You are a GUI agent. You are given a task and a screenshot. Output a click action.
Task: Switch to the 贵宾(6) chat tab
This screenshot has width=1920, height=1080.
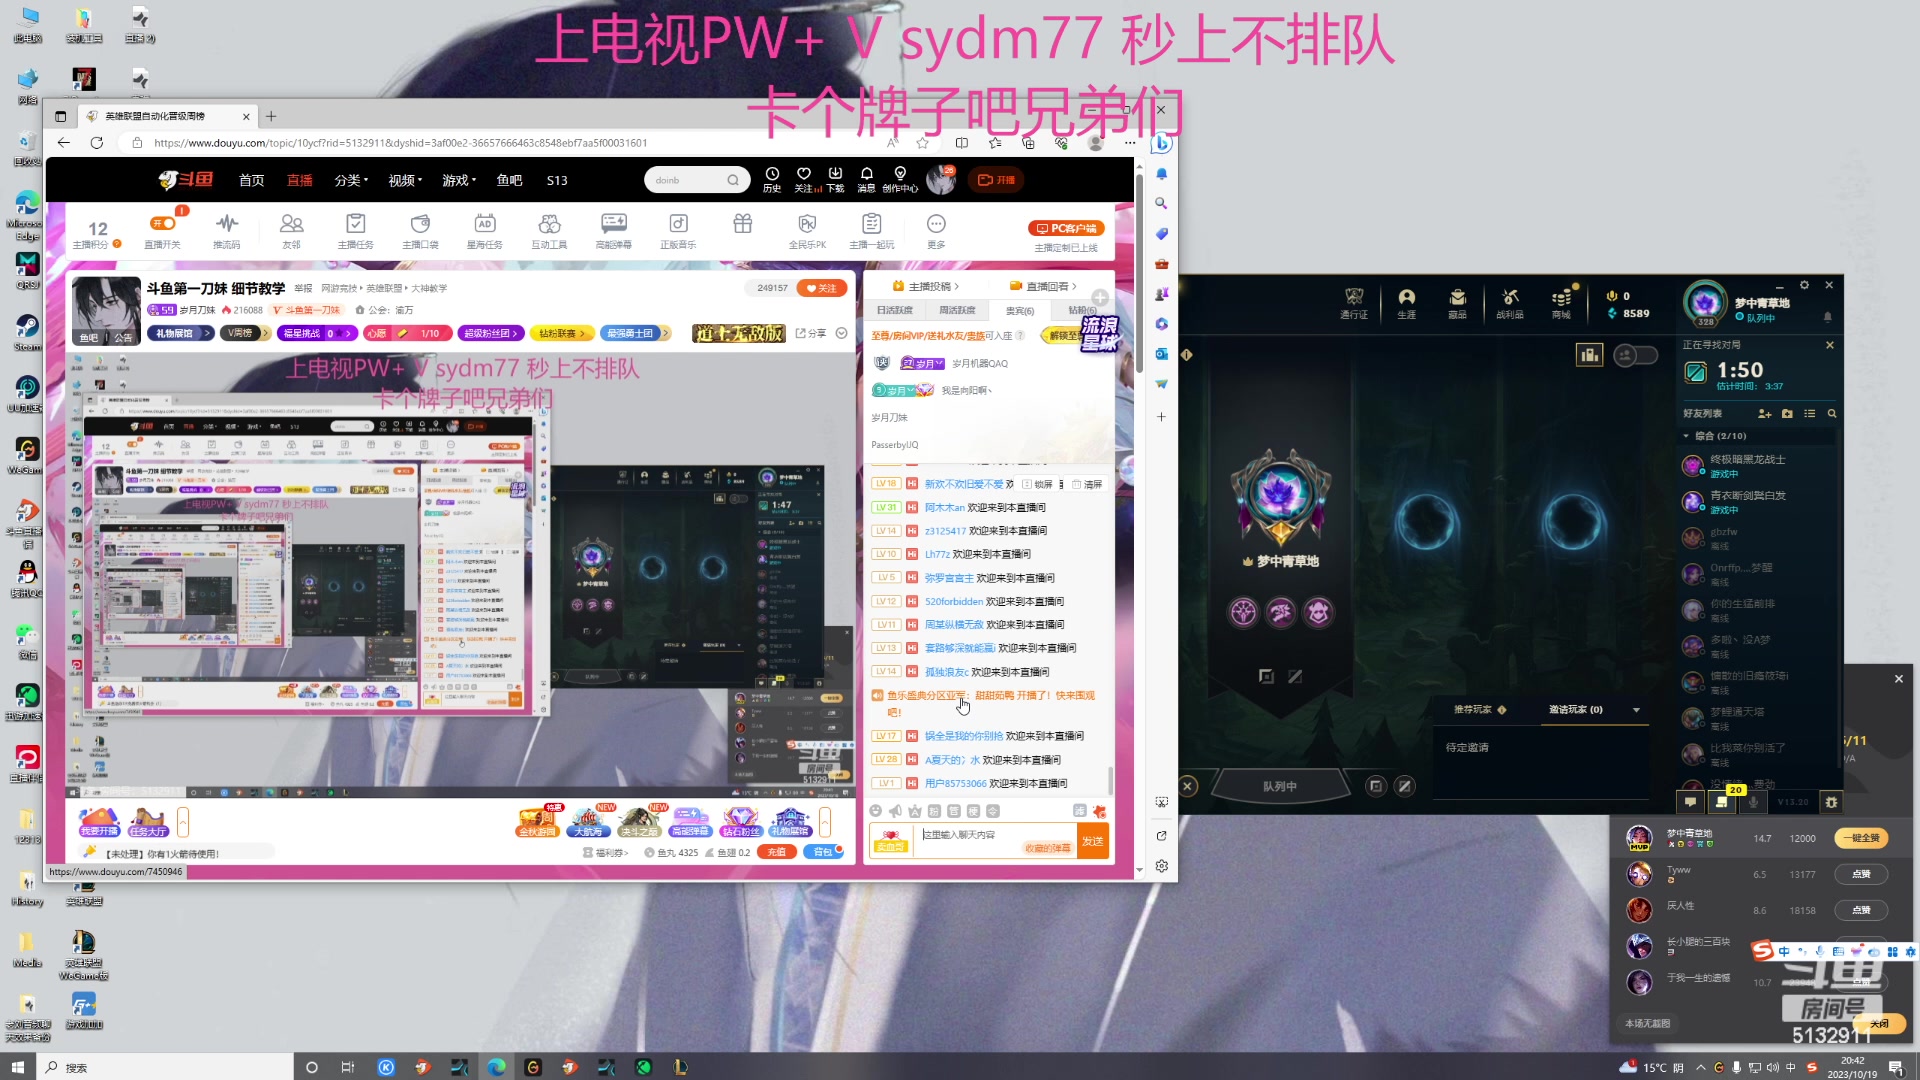pyautogui.click(x=1019, y=310)
